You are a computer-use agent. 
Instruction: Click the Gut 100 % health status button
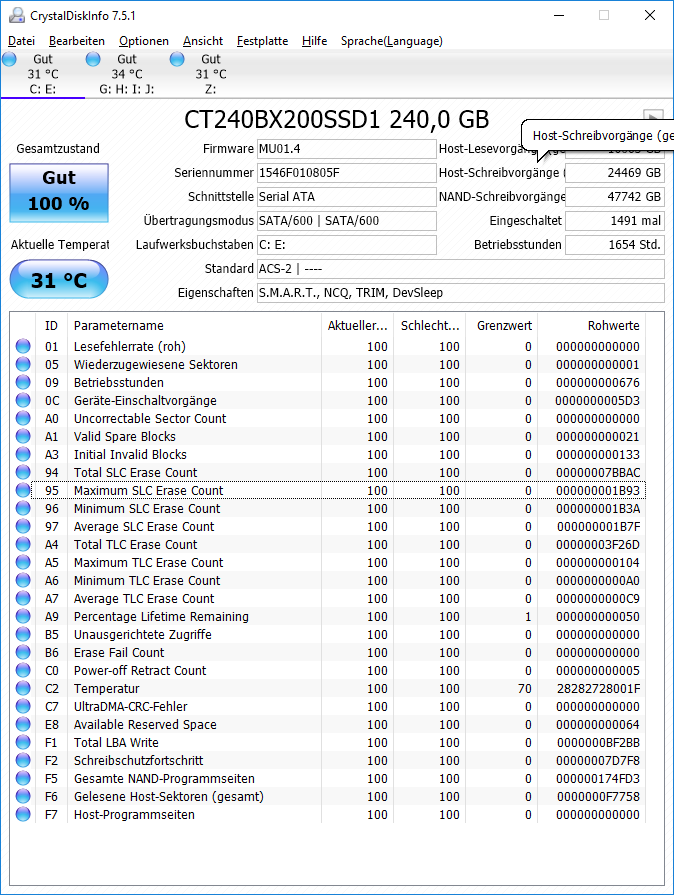[x=59, y=193]
